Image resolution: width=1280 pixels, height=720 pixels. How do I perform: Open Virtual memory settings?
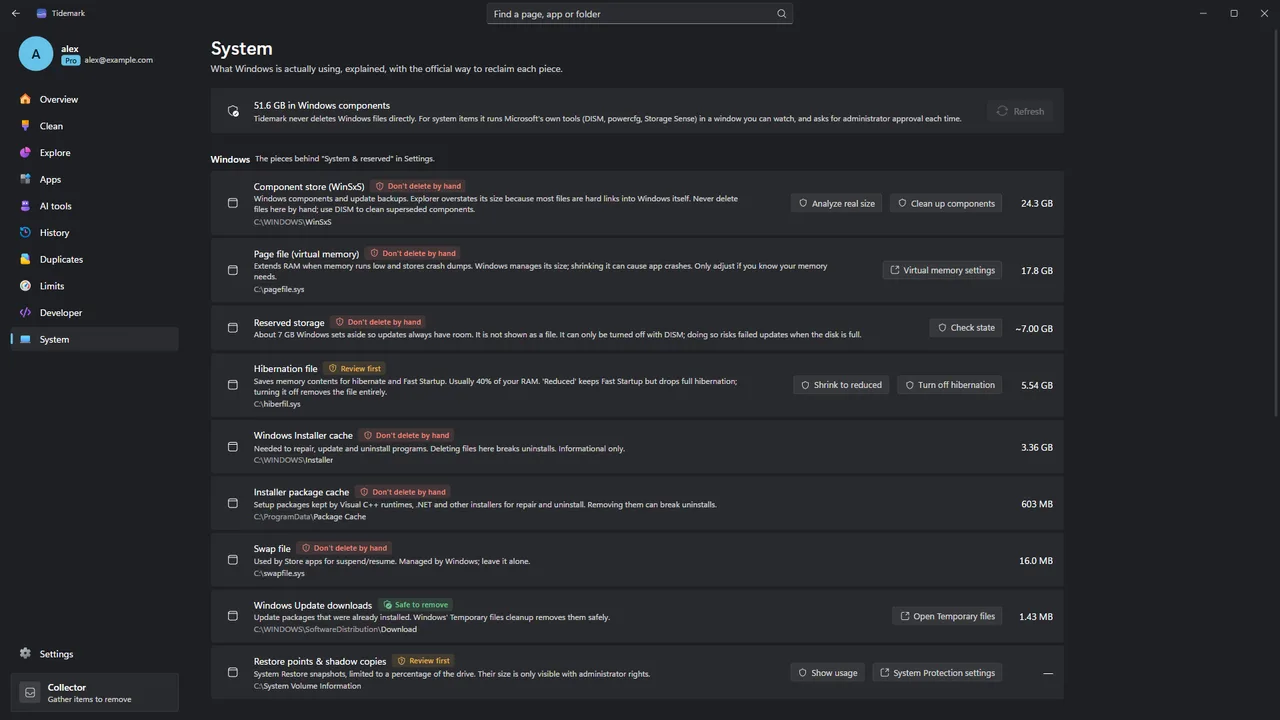coord(942,270)
